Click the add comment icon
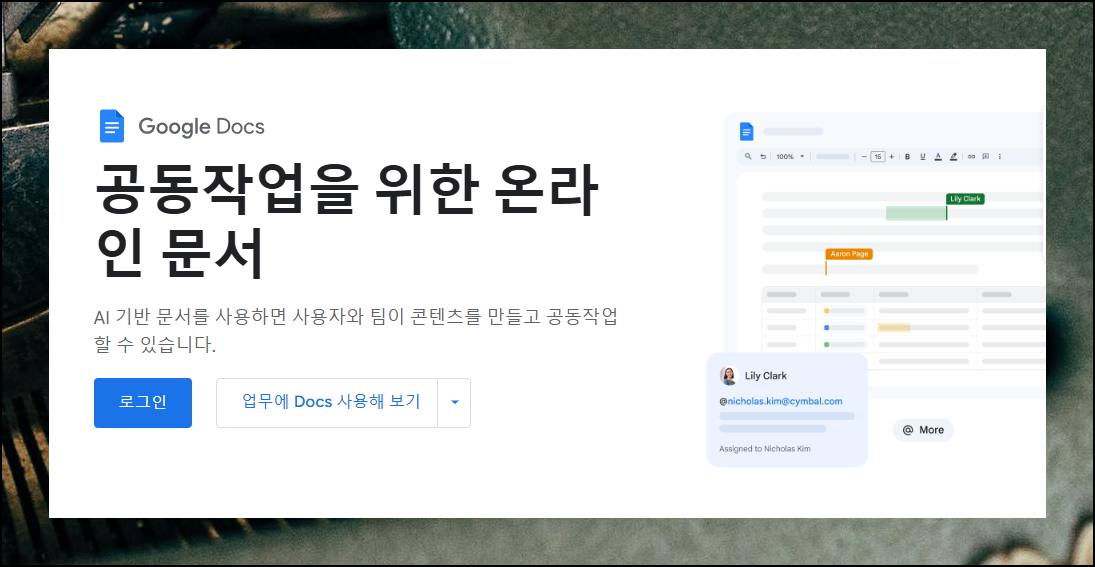The image size is (1095, 567). 985,156
